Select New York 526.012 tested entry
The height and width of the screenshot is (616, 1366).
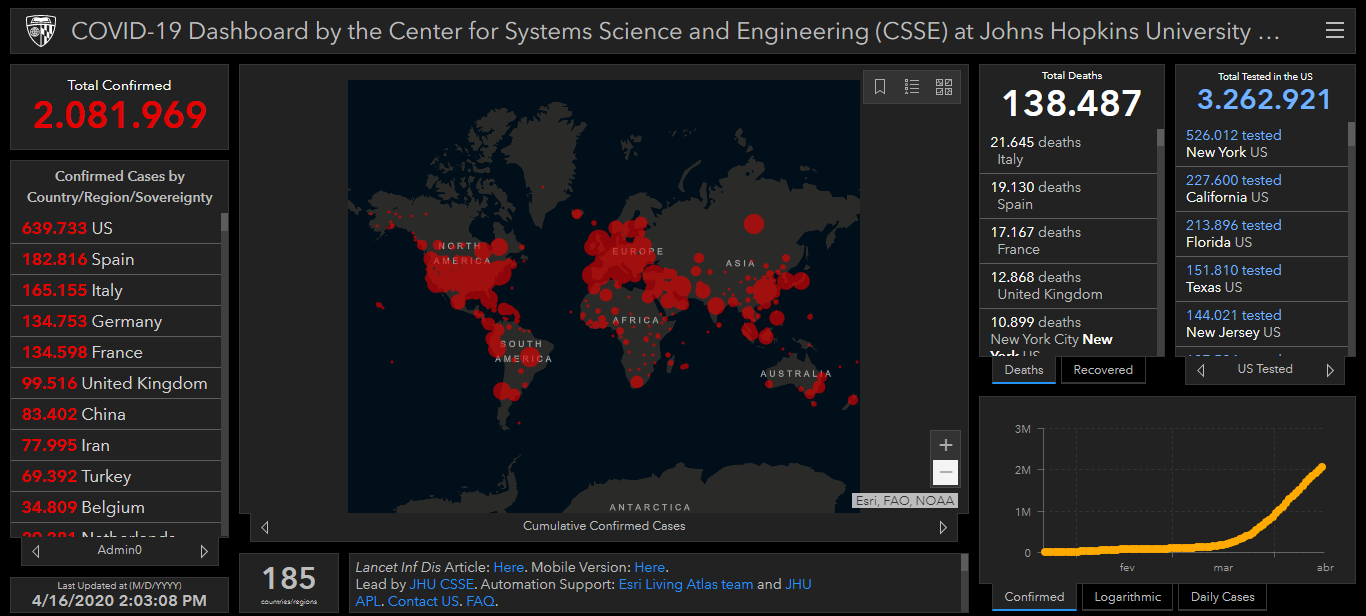pos(1261,144)
